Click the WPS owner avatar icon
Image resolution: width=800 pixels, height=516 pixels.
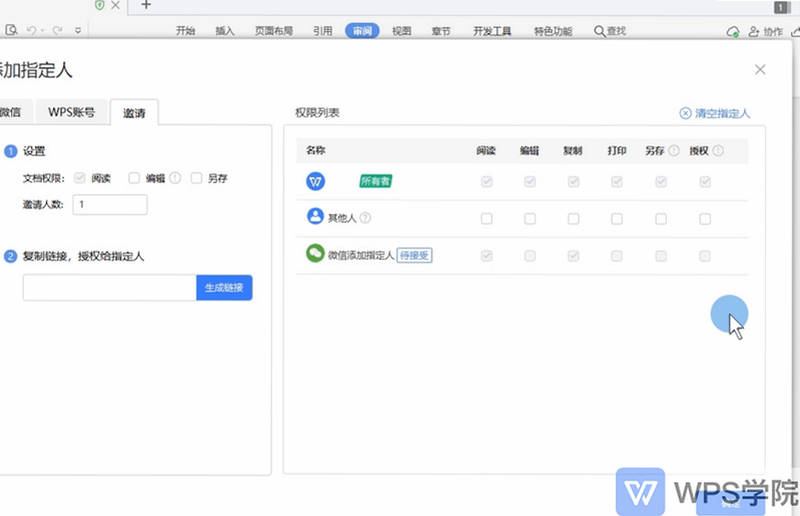point(315,181)
